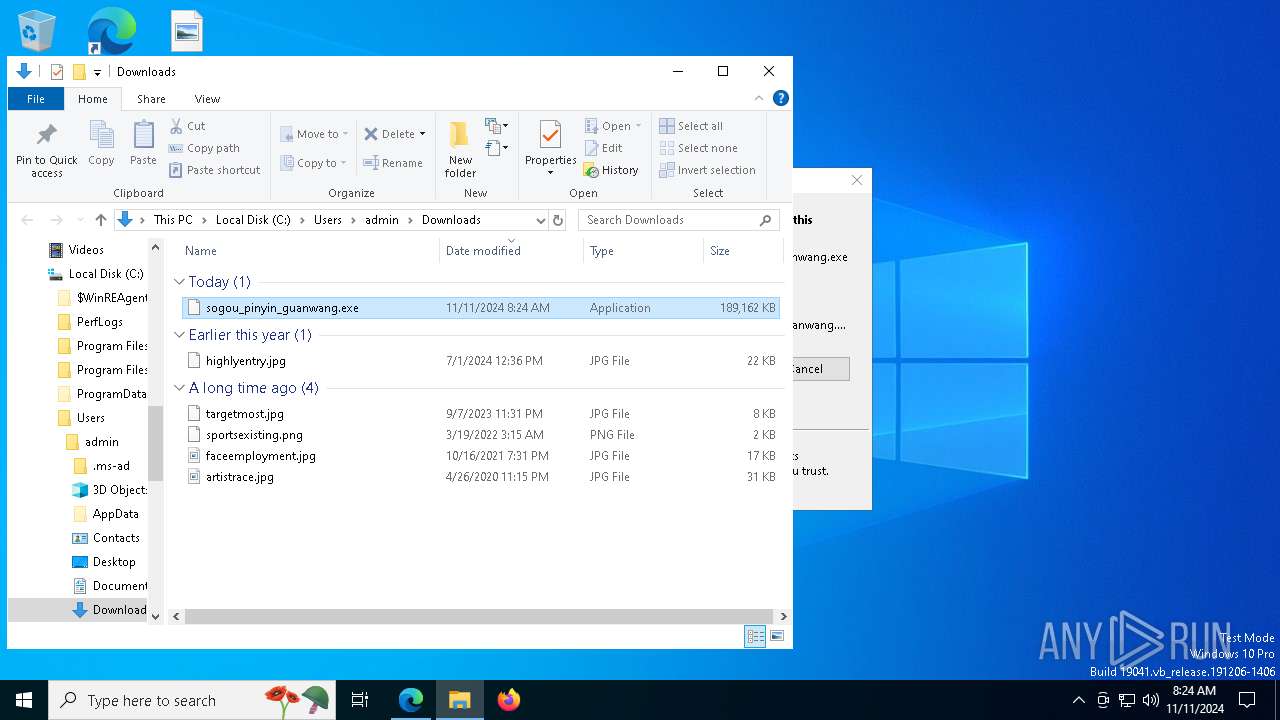Go up one folder level
The image size is (1280, 720).
(101, 220)
